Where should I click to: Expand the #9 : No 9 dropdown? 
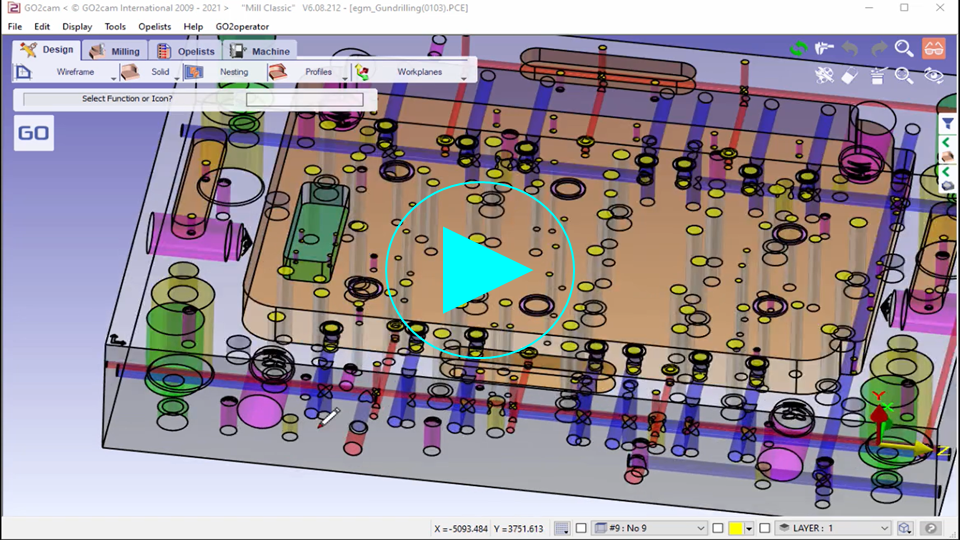point(700,528)
